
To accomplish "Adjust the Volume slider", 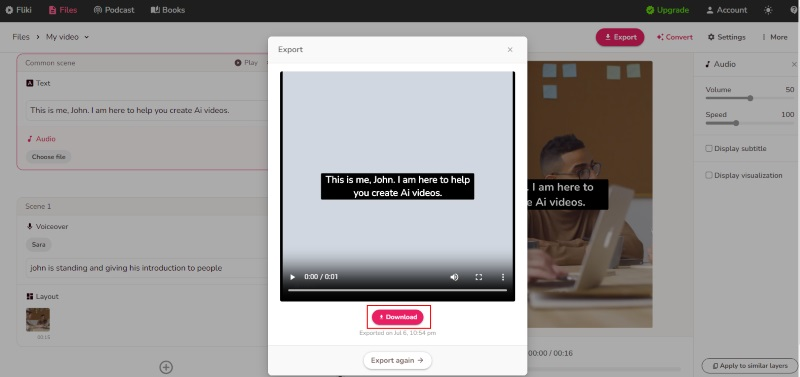I will (750, 98).
